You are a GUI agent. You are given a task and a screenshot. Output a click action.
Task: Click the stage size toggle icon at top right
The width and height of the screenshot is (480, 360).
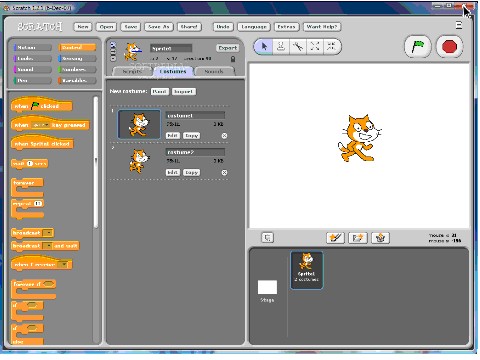pos(459,25)
